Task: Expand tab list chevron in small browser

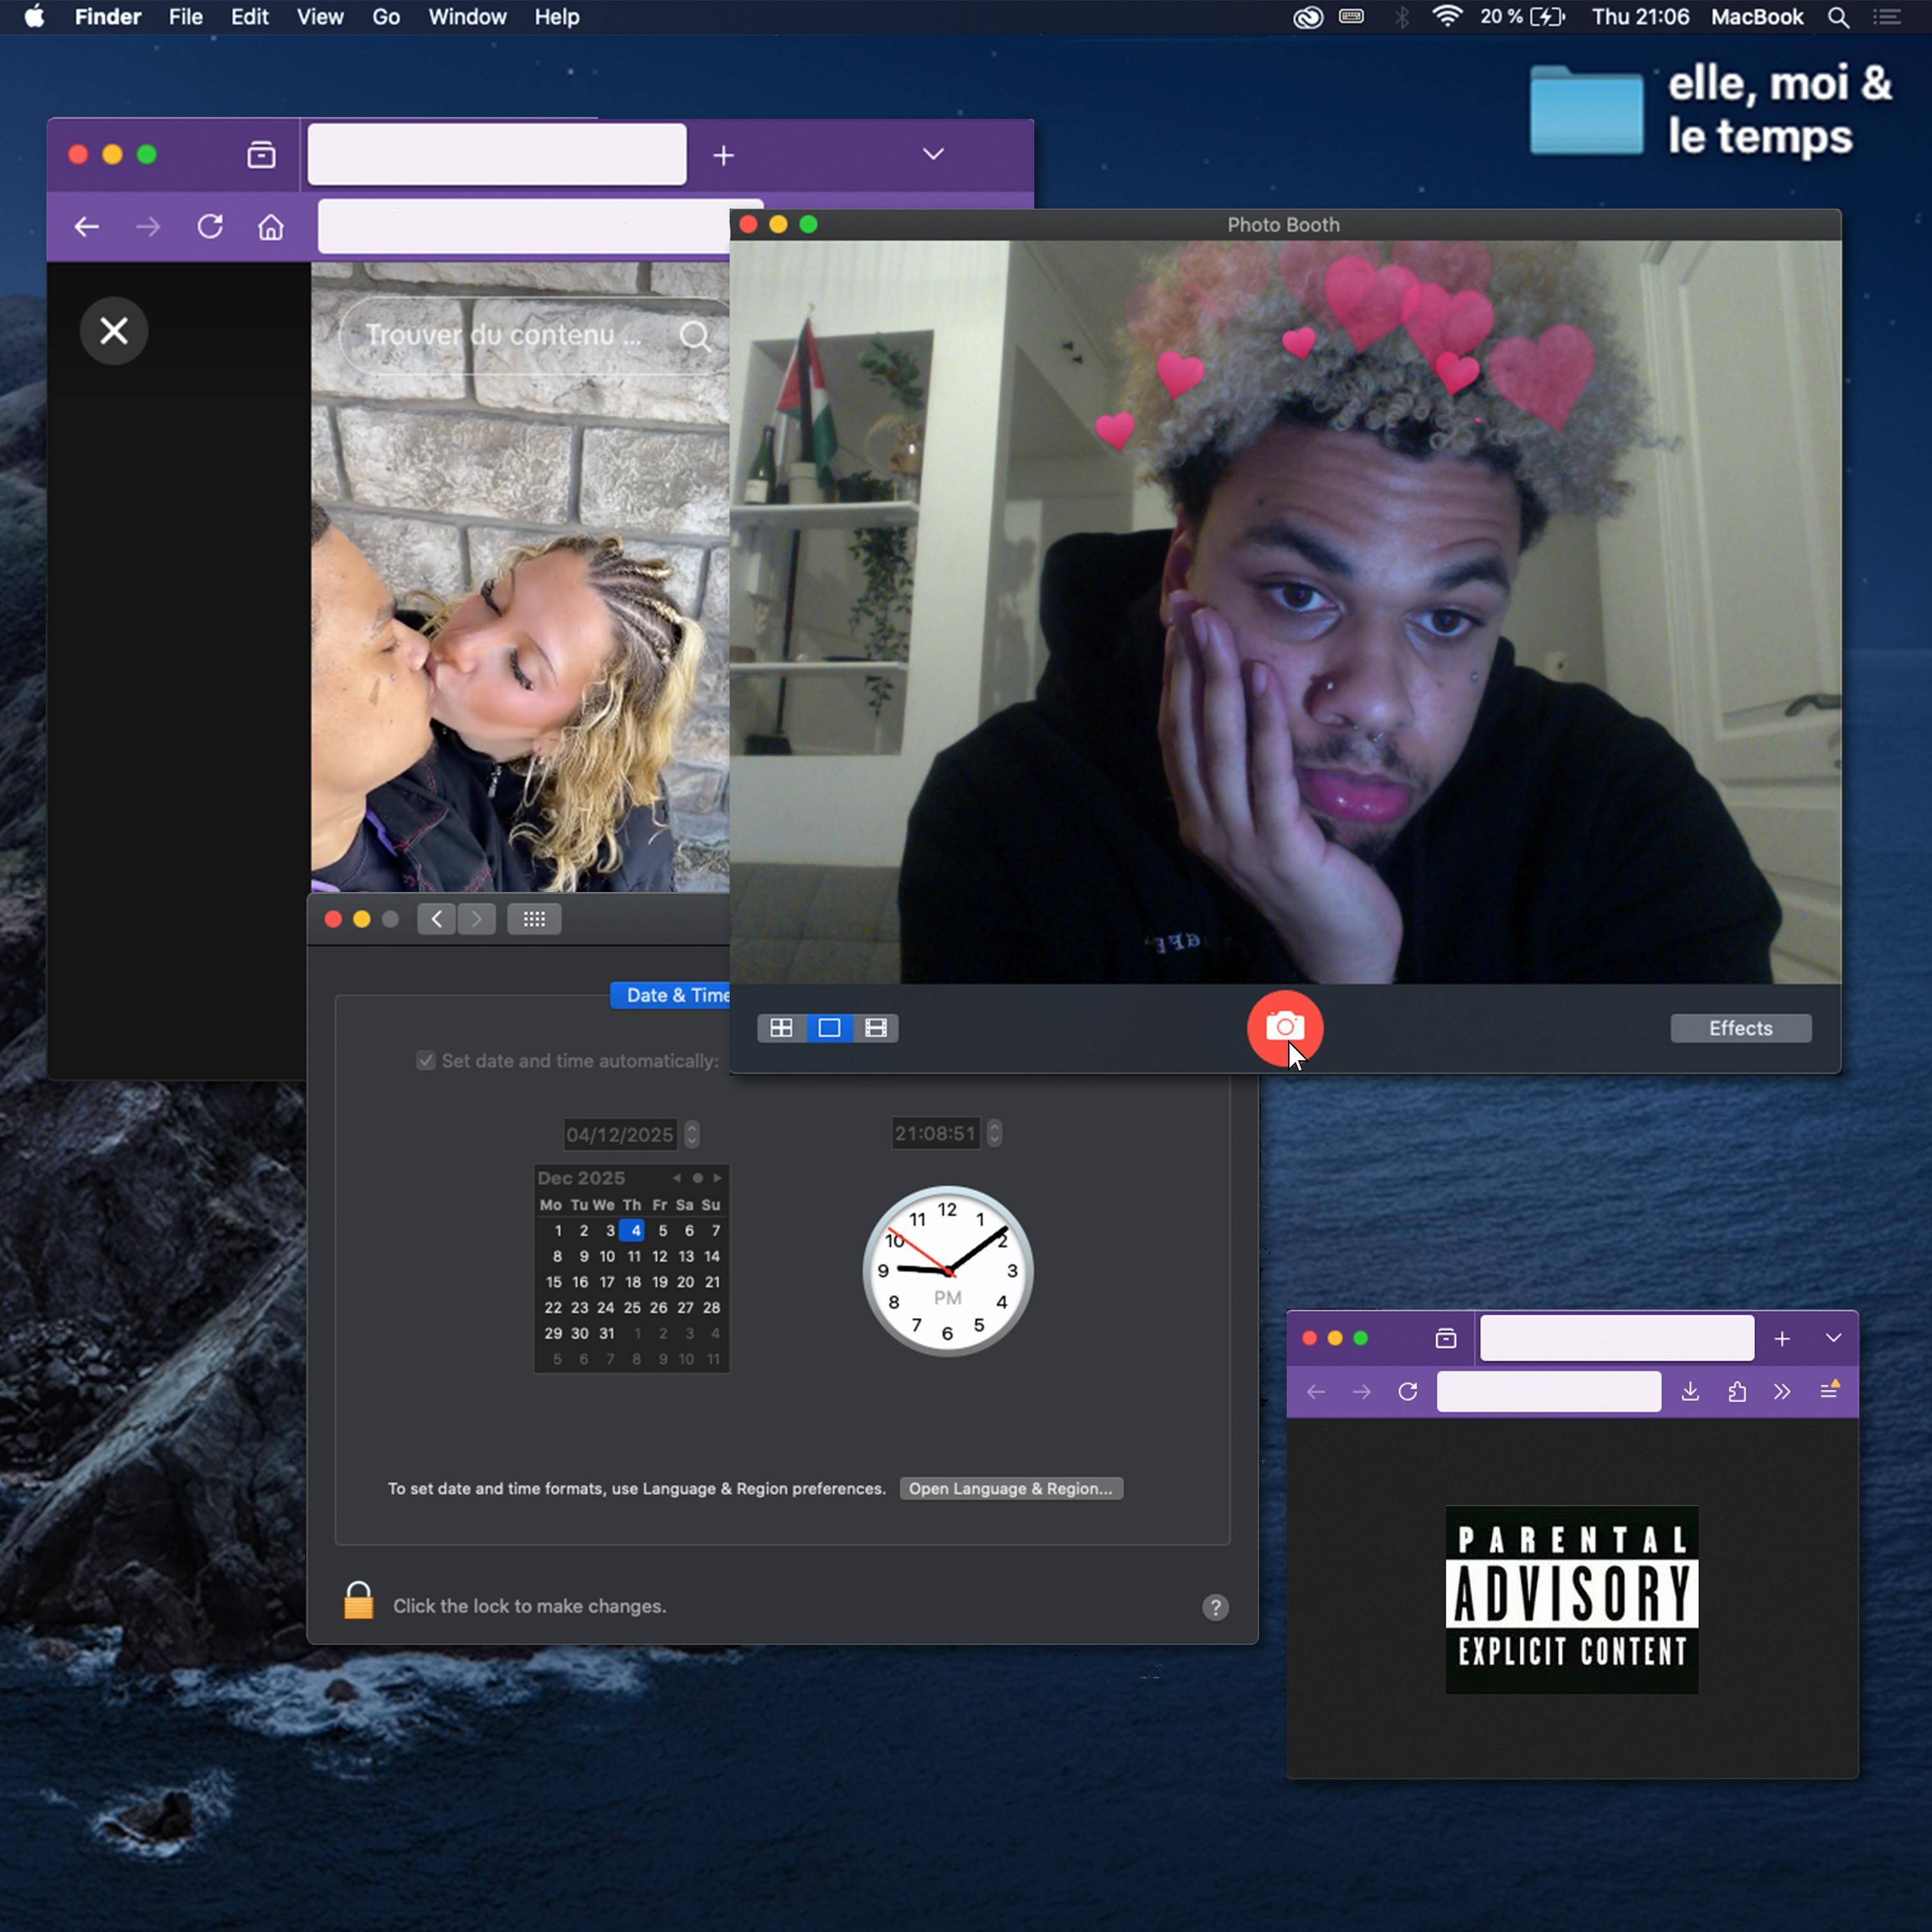Action: point(1832,1338)
